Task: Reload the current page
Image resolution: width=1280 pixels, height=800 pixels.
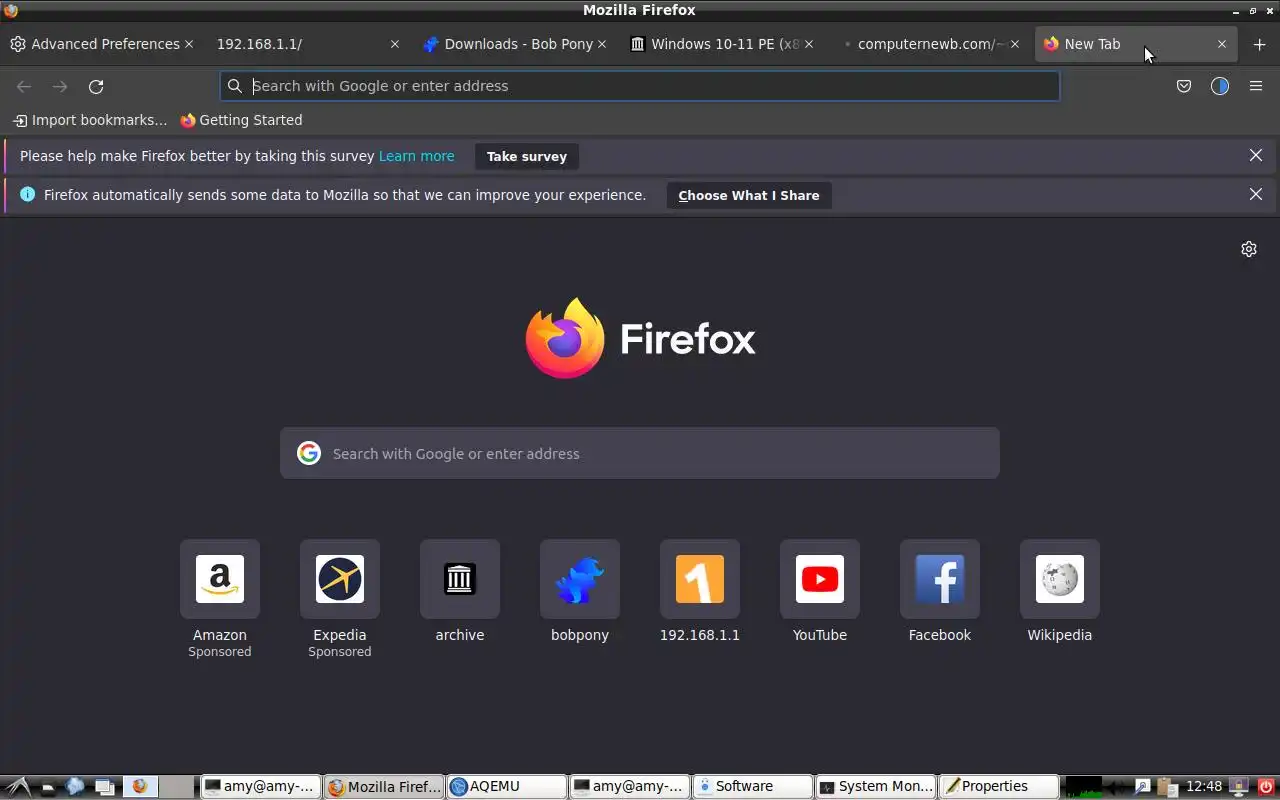Action: click(x=96, y=86)
